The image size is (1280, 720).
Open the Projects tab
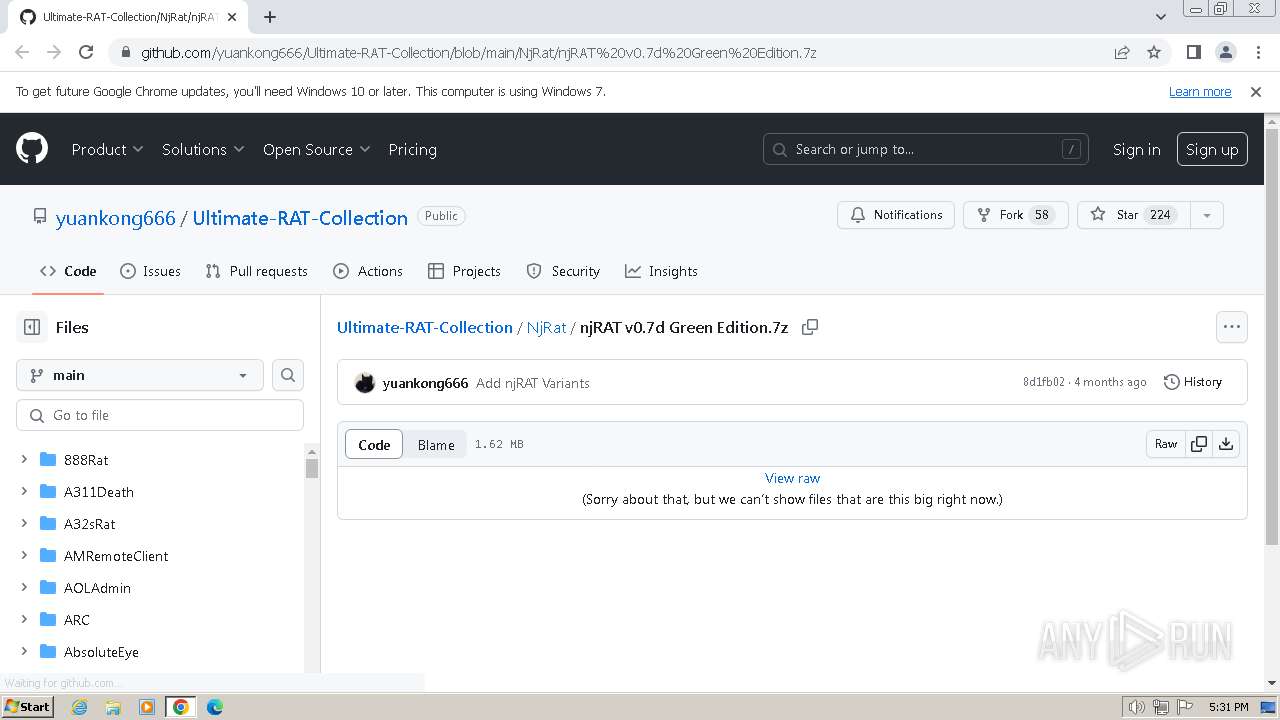(x=464, y=271)
